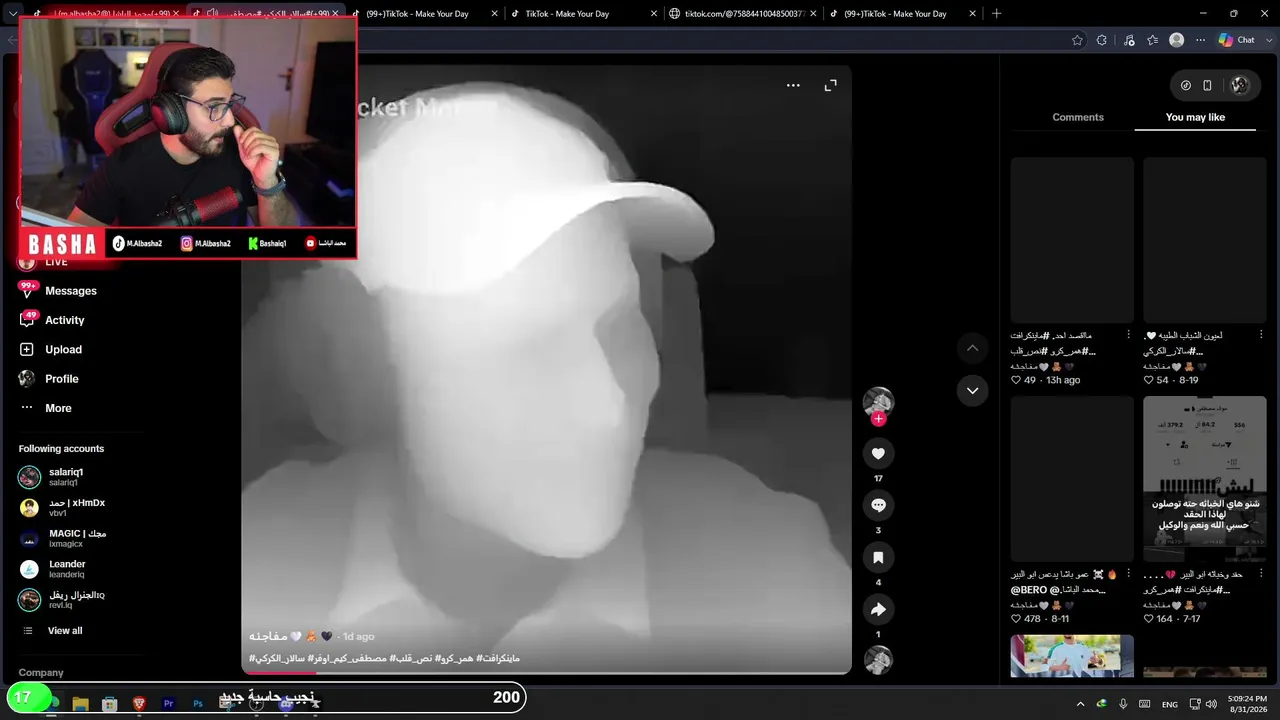Image resolution: width=1280 pixels, height=720 pixels.
Task: Open Copilot Chat in the browser toolbar
Action: (x=1236, y=40)
